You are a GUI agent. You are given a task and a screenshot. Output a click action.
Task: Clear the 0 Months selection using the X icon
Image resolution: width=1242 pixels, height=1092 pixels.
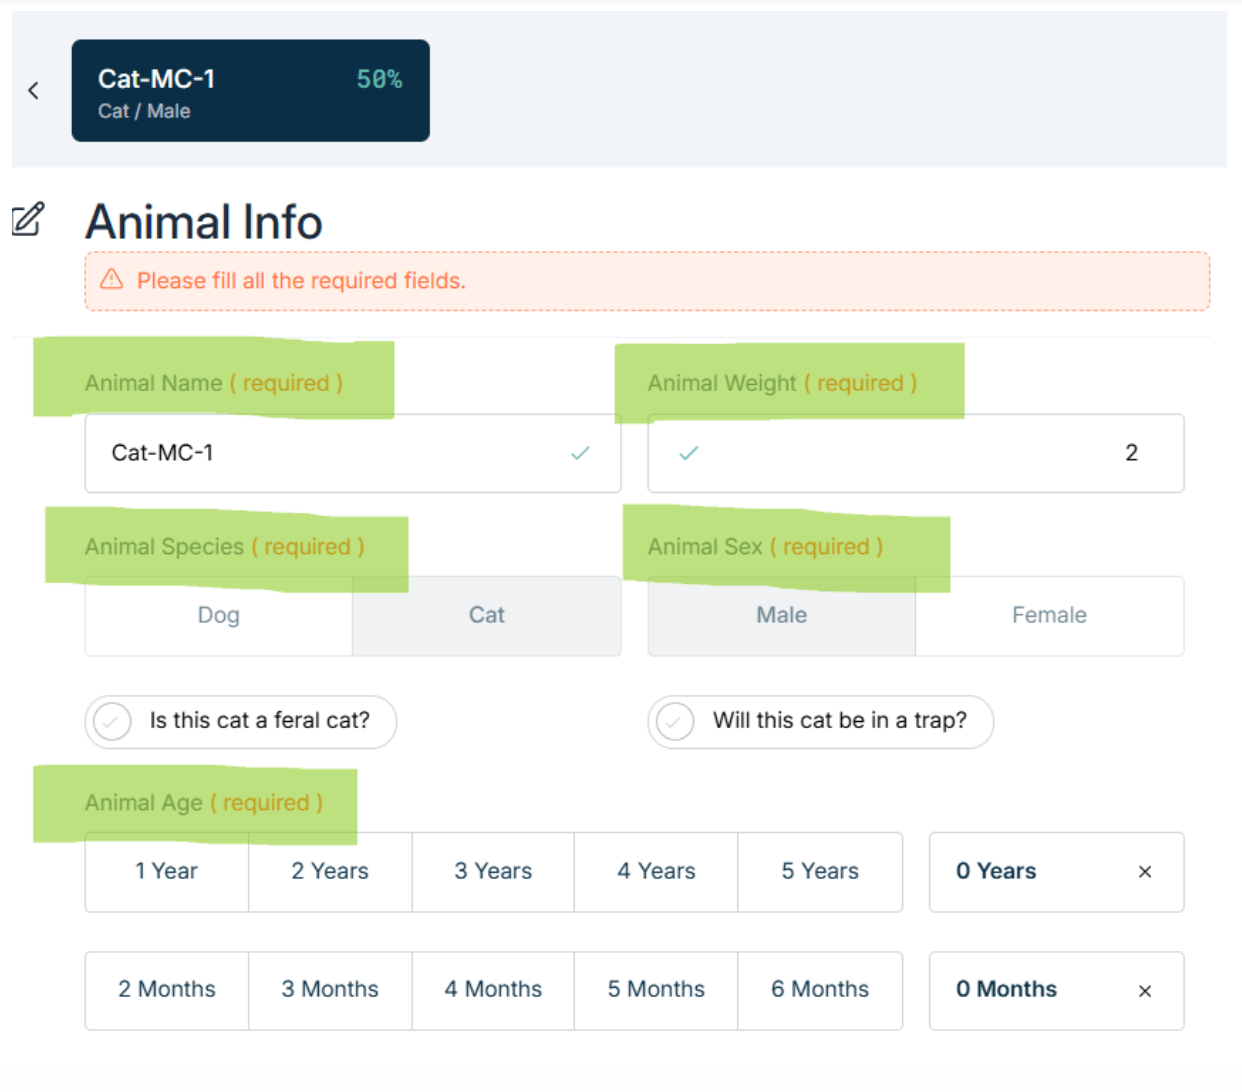[1143, 990]
